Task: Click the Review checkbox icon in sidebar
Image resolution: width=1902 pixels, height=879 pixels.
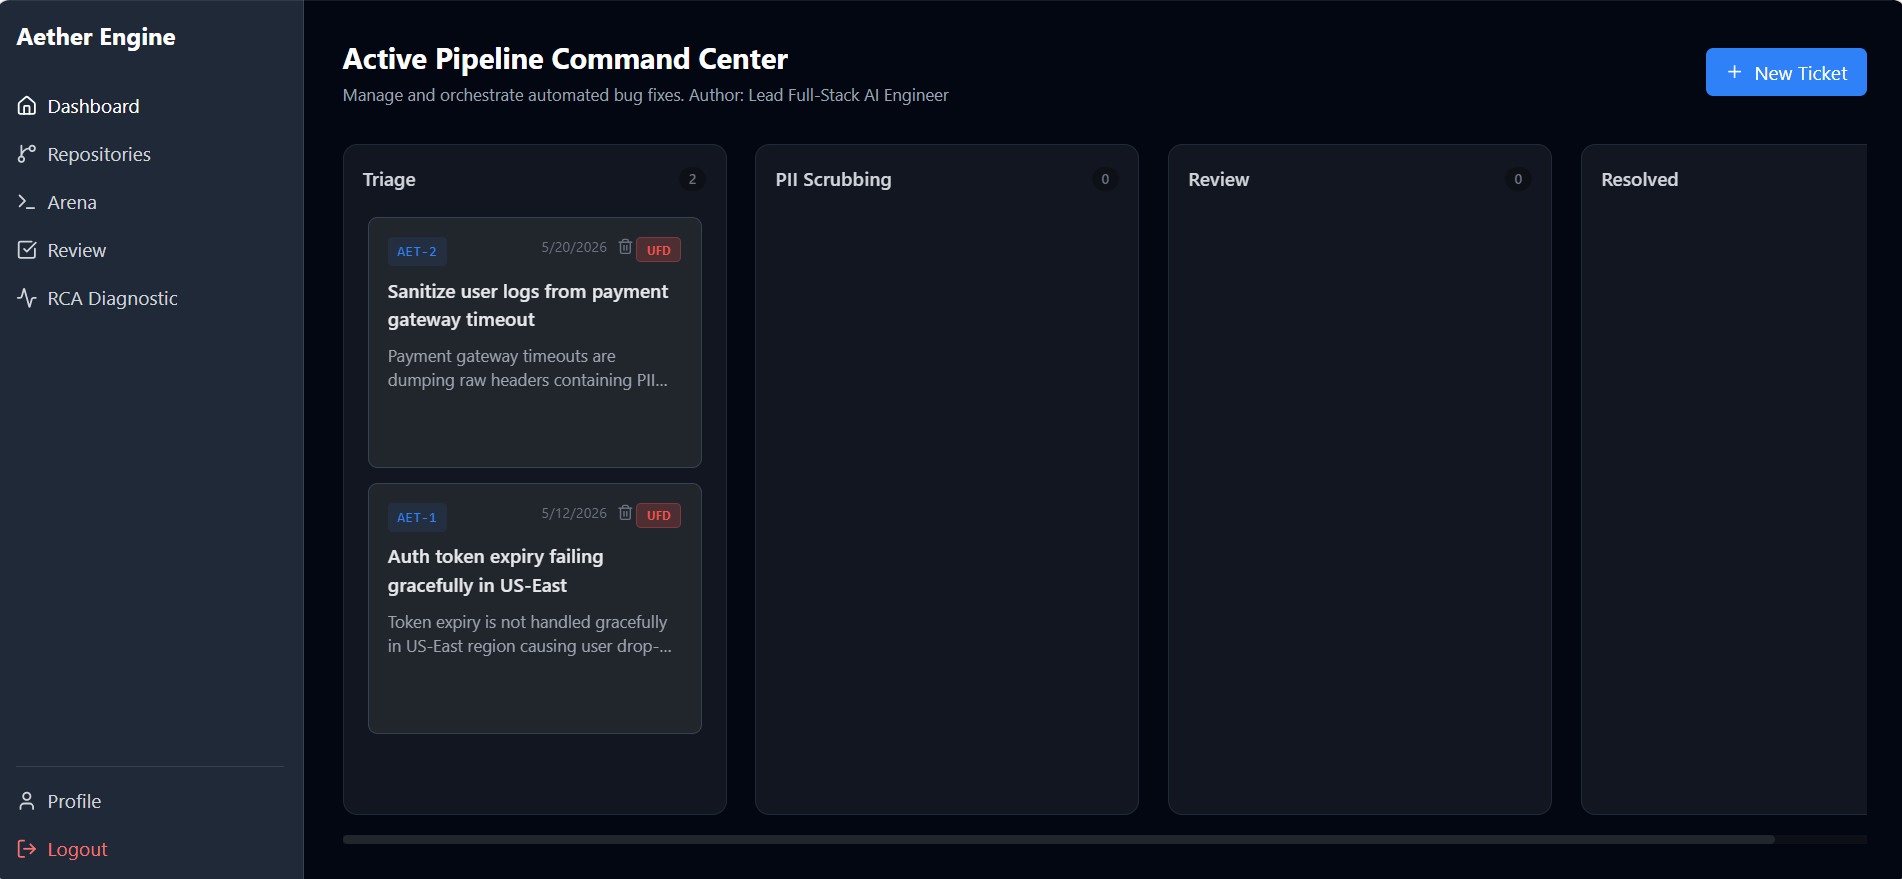Action: (x=27, y=250)
